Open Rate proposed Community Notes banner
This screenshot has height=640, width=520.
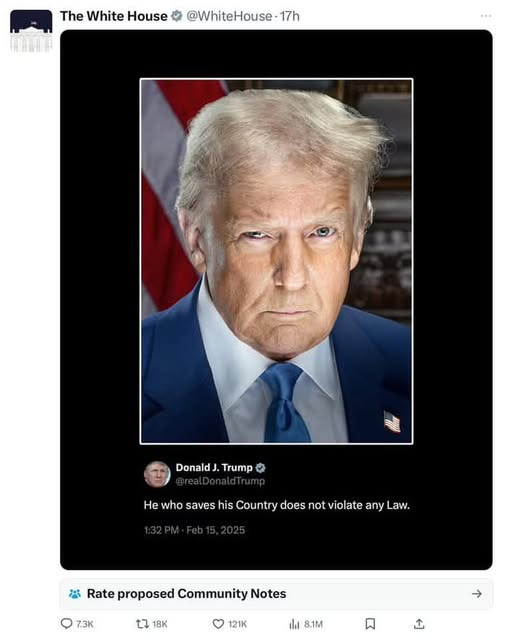coord(276,593)
